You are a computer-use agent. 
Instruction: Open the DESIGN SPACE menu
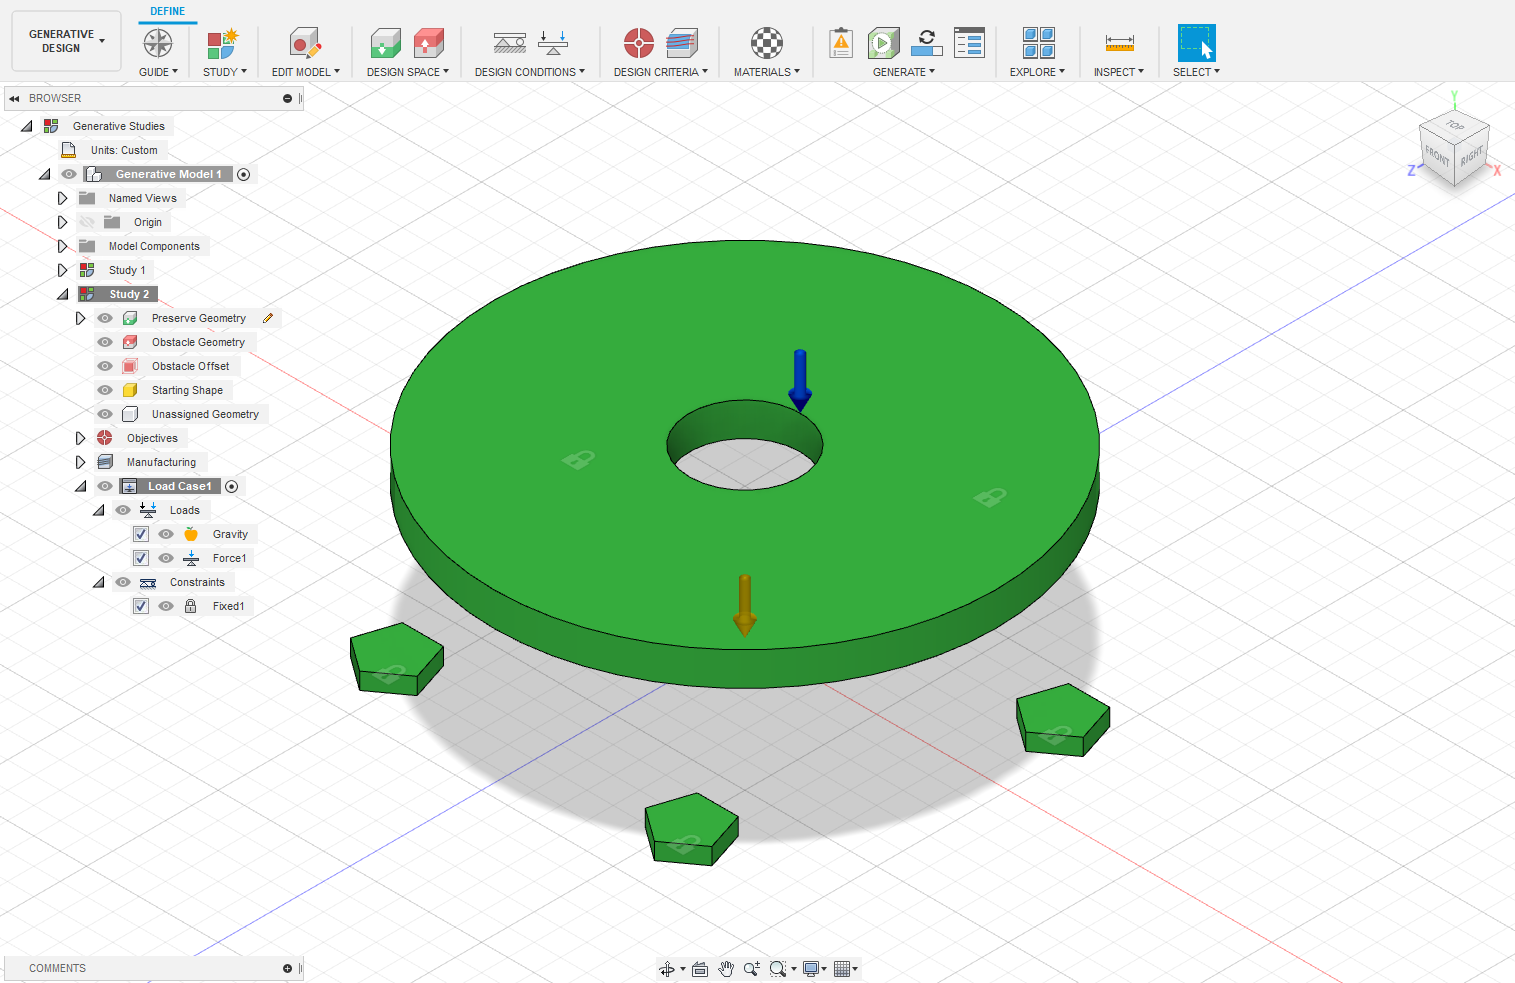408,72
